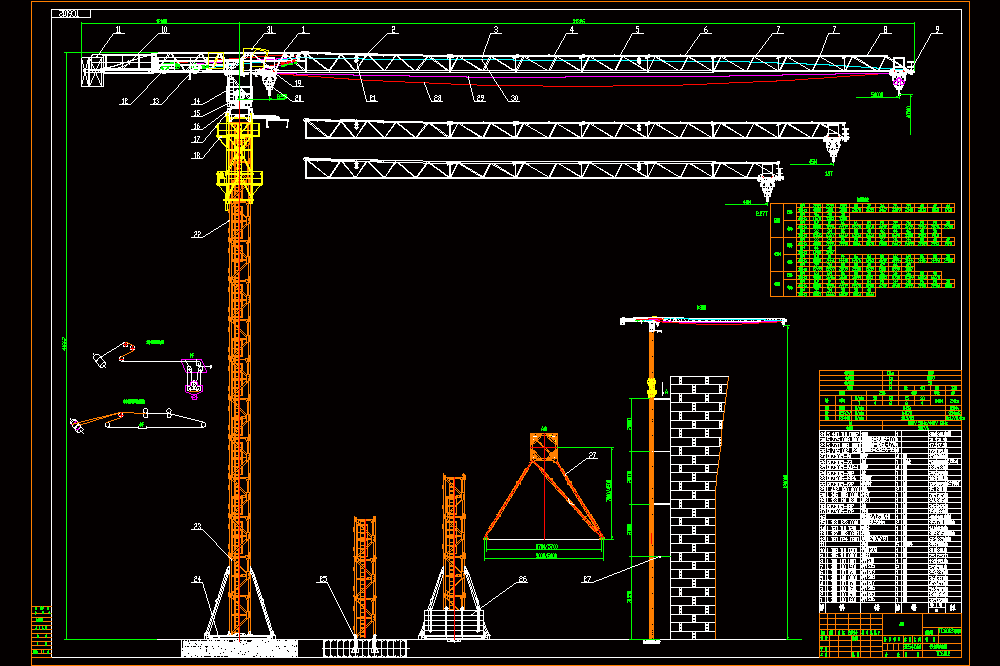Select the yellow climbing frame on the tower
Screen dimensions: 1000x666
pyautogui.click(x=239, y=163)
